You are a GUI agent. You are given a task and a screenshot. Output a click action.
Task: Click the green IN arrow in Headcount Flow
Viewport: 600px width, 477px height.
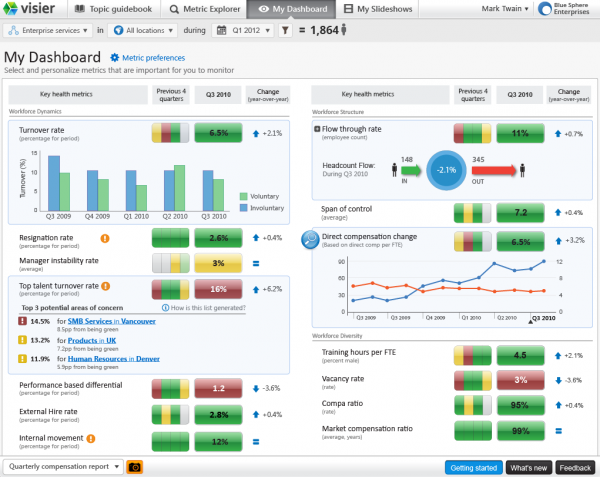[411, 170]
